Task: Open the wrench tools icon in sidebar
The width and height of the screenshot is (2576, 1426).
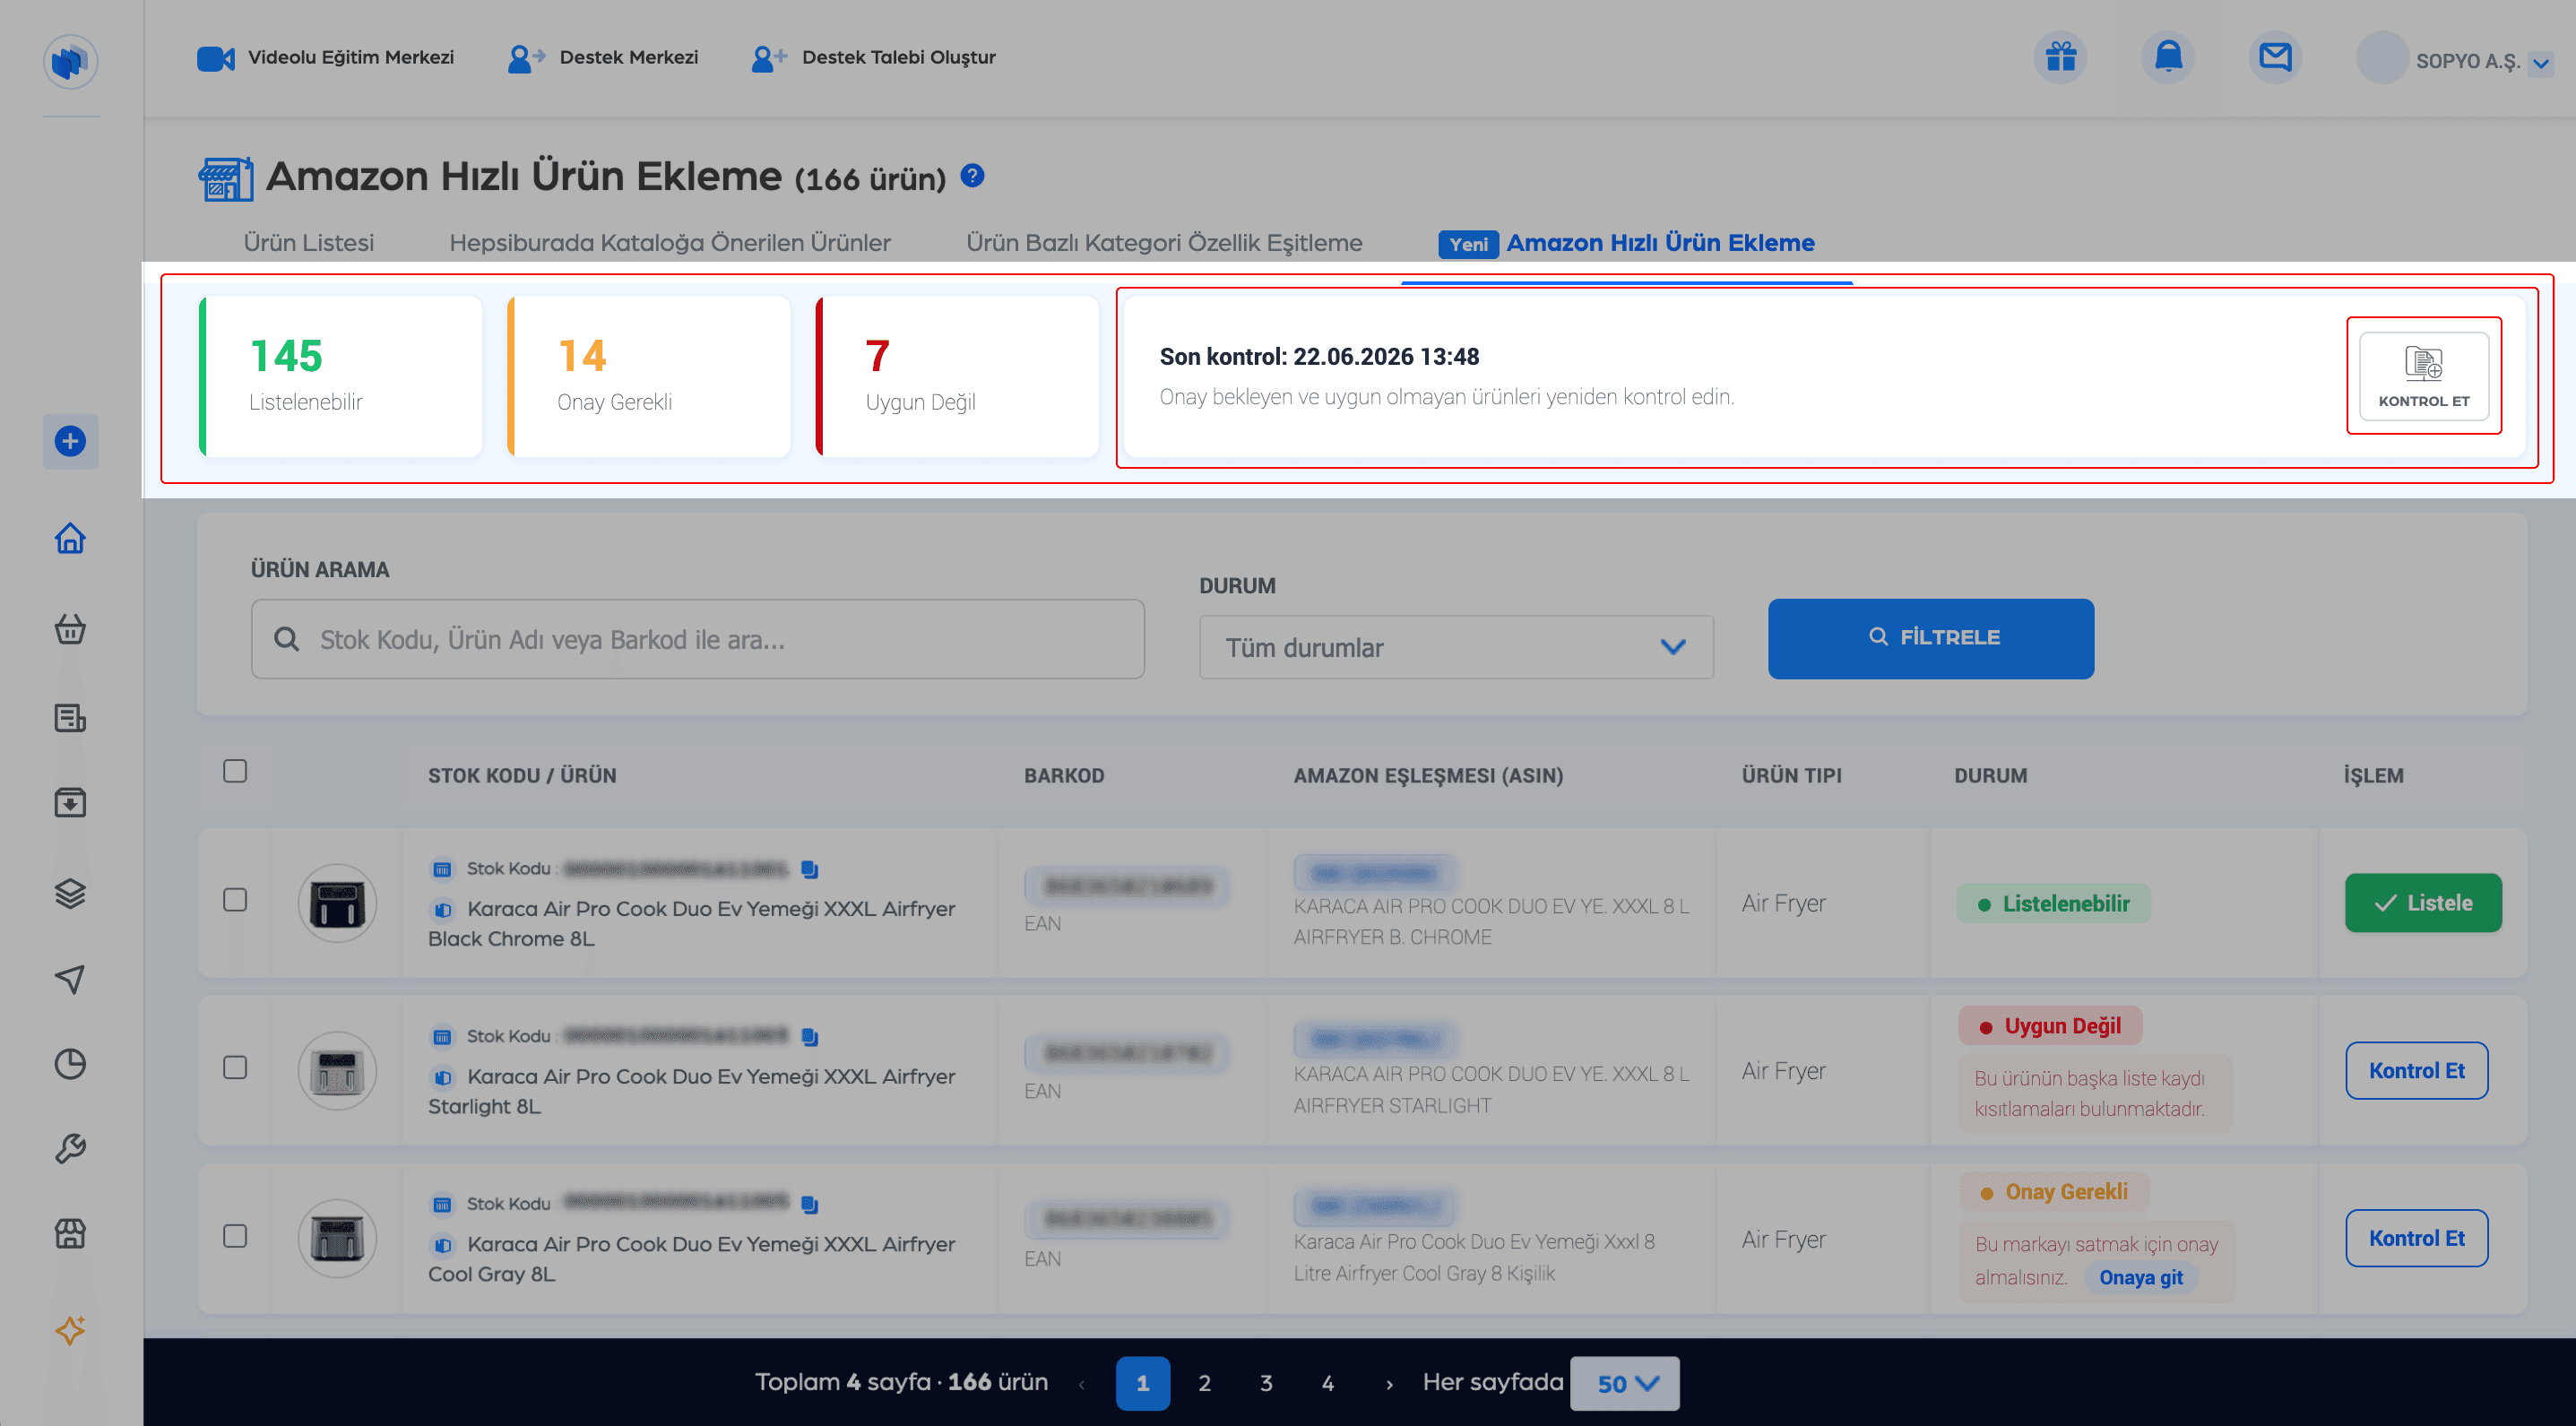Action: coord(70,1149)
